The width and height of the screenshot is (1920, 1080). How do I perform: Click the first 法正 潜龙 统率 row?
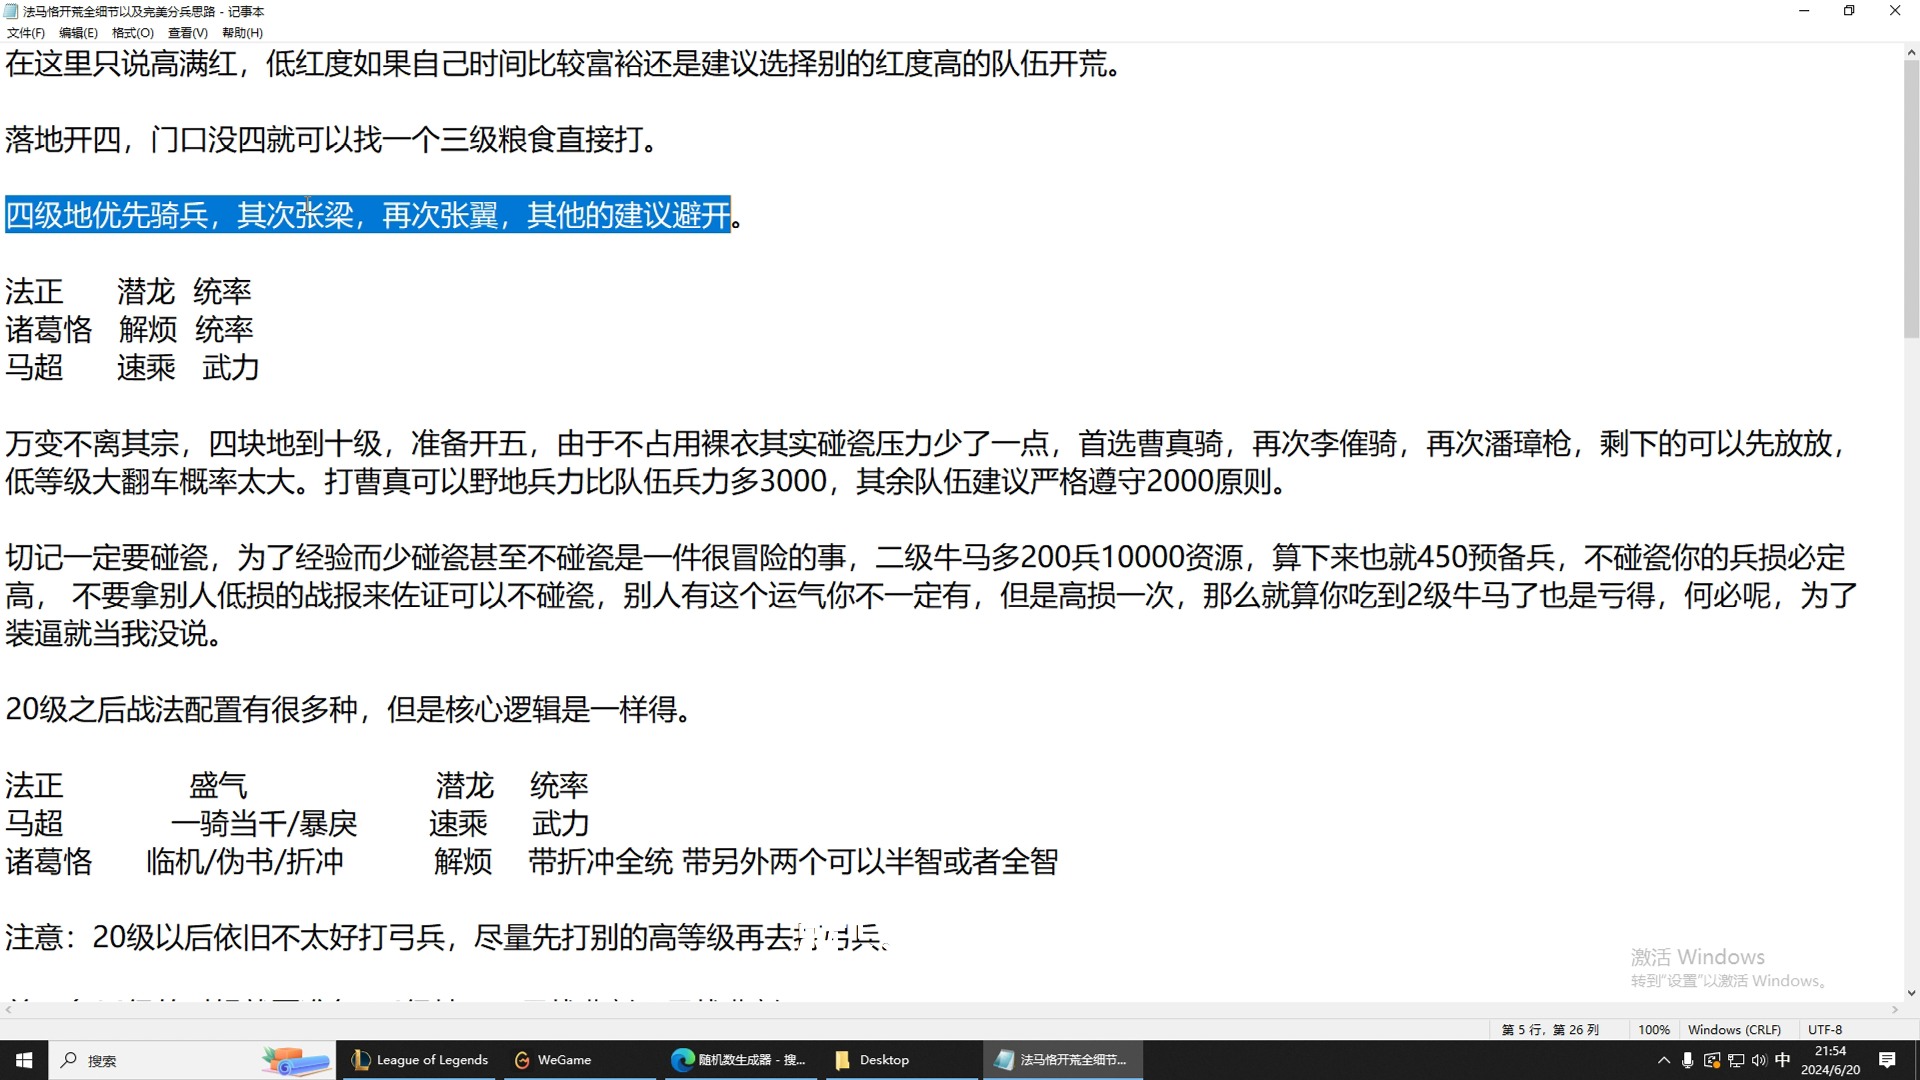128,292
